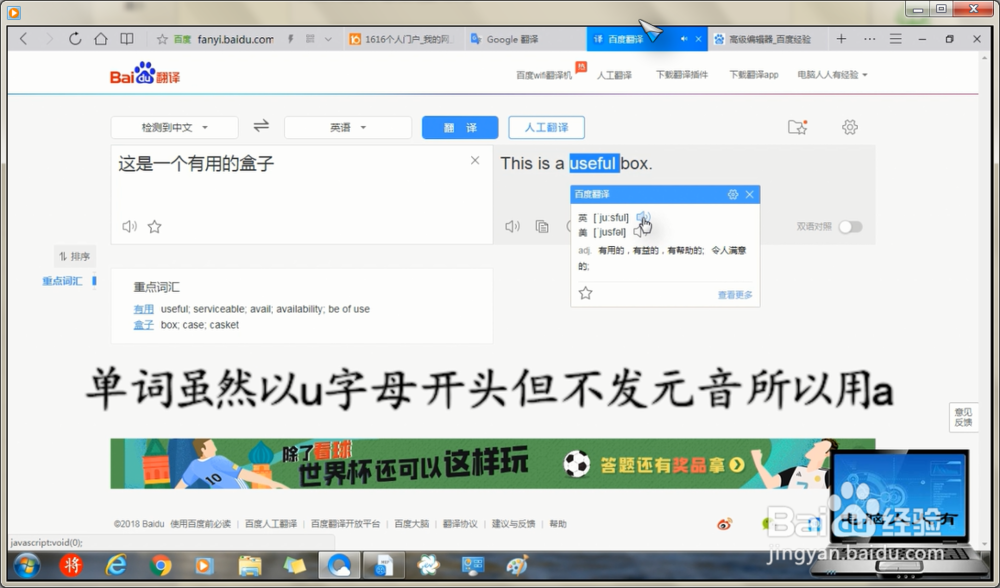Copy the translation result icon

tap(542, 226)
